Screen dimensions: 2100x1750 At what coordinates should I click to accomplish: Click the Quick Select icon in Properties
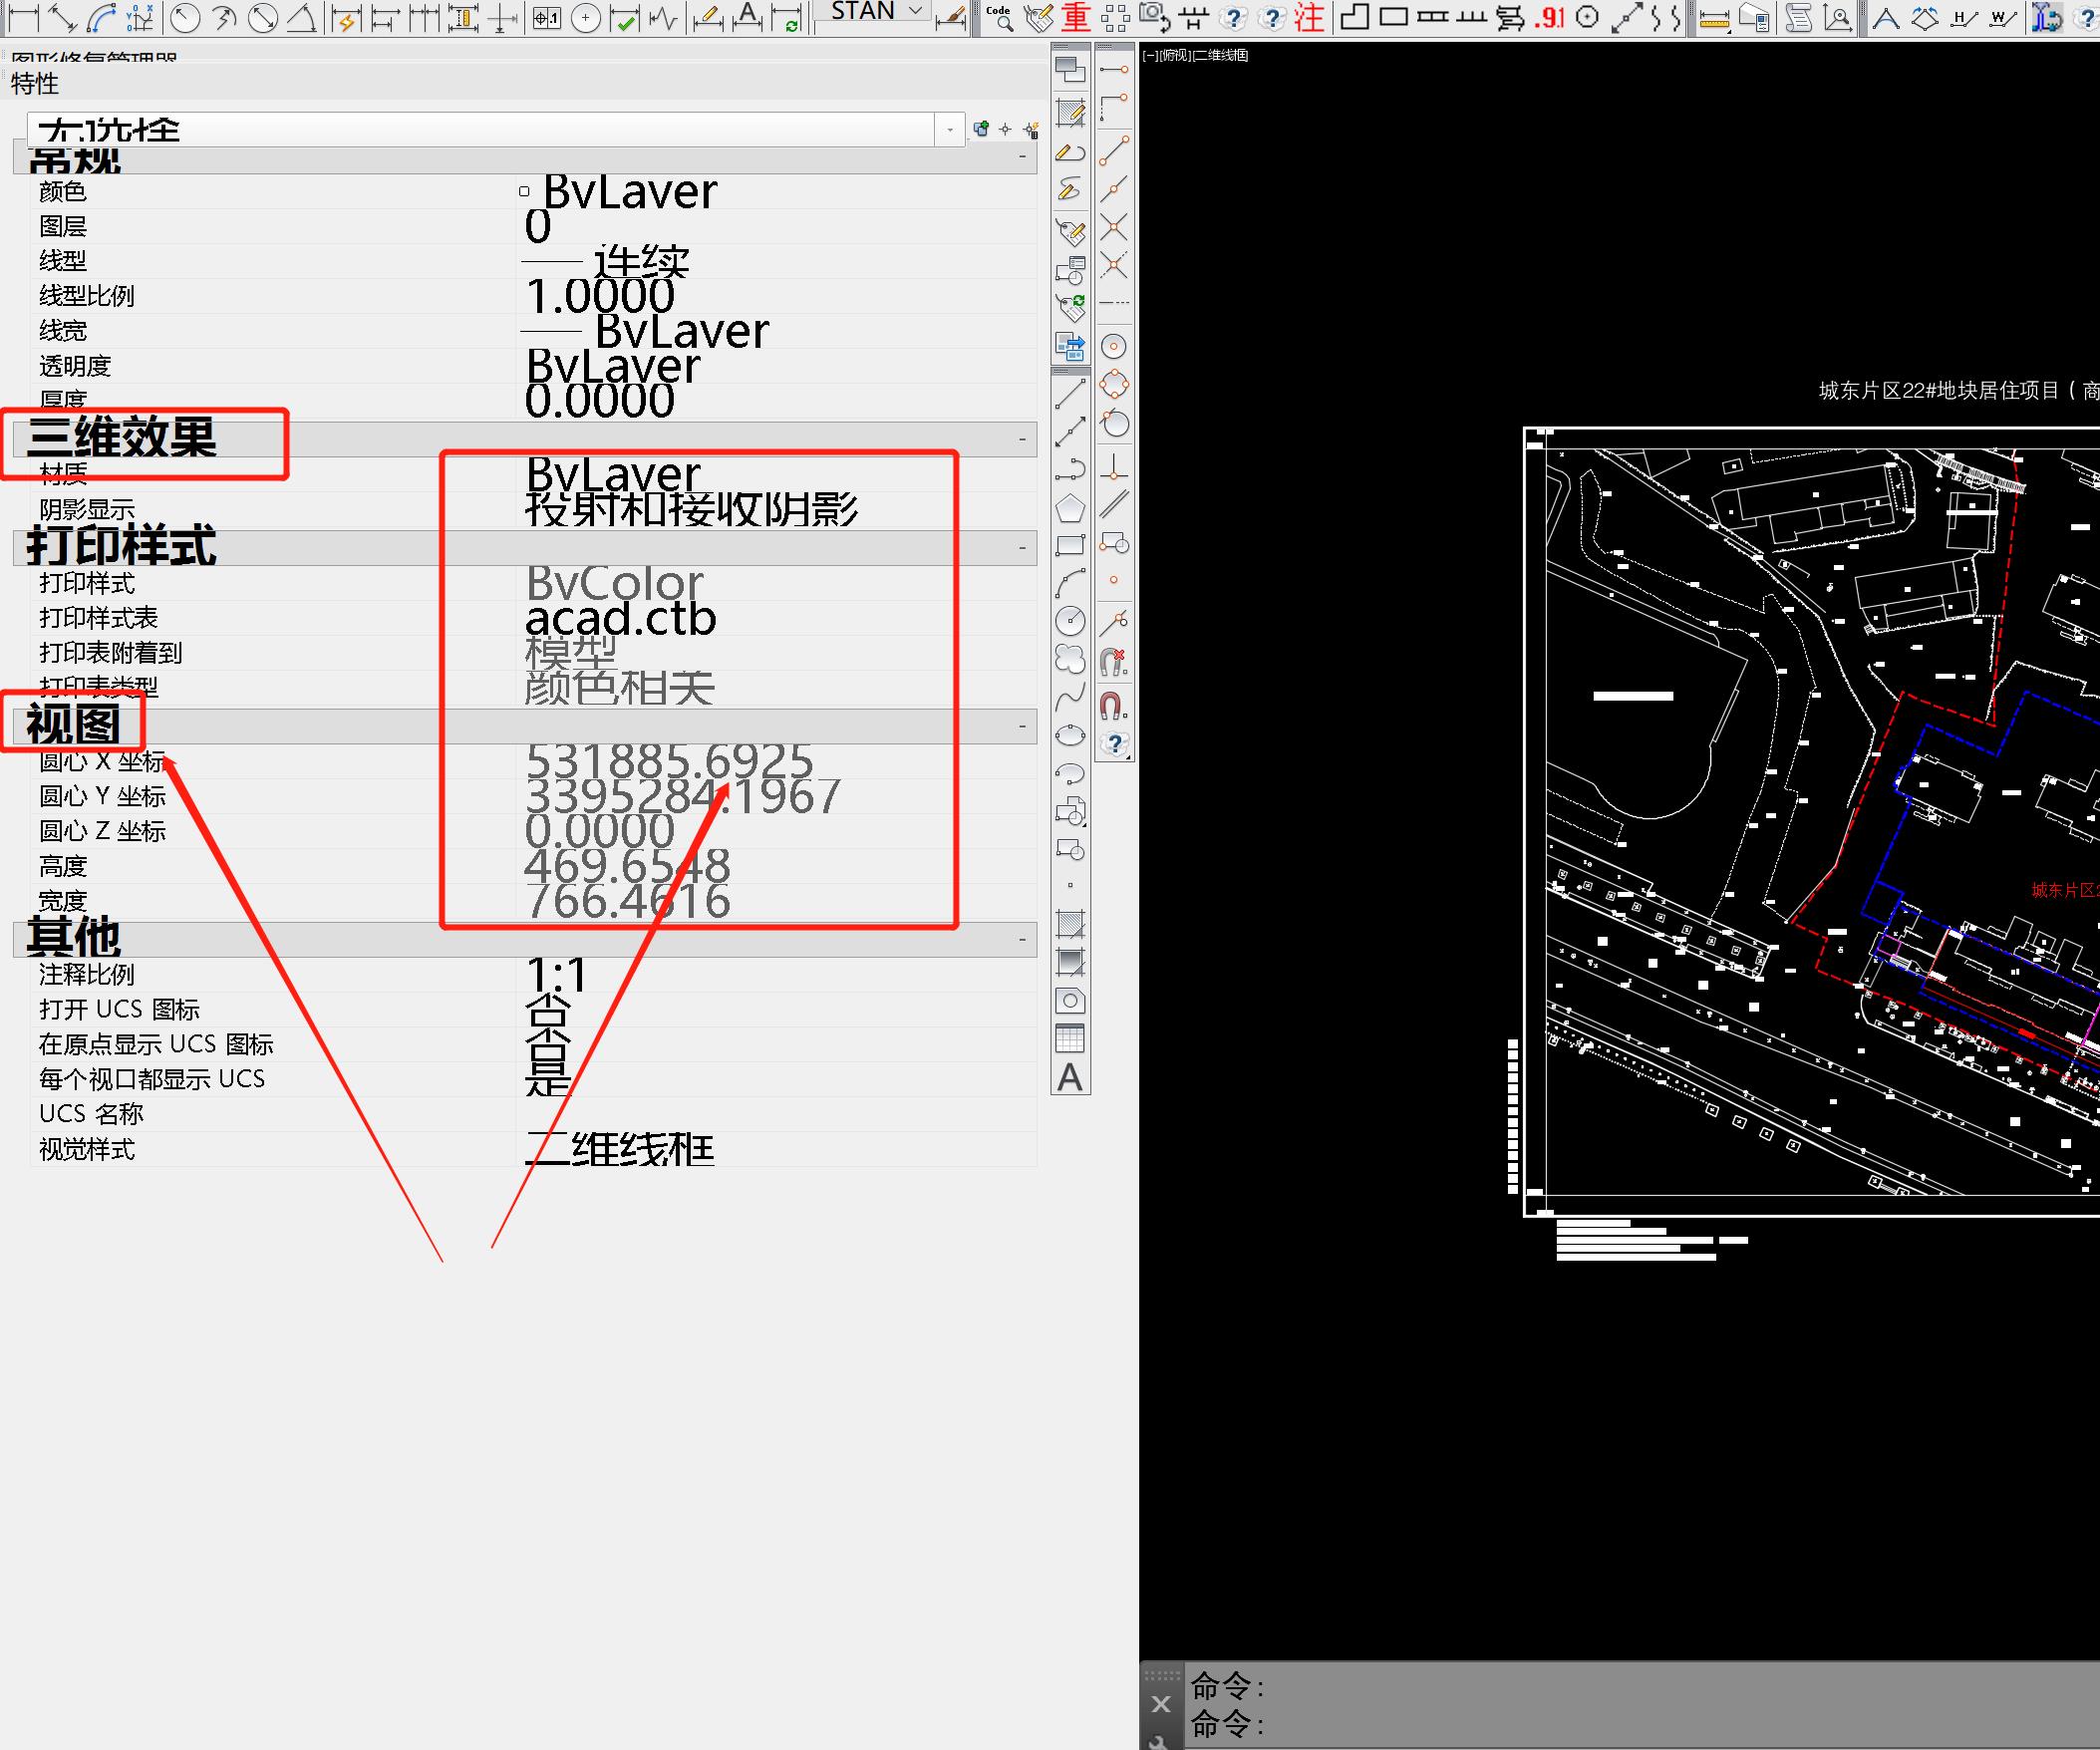pos(1031,129)
